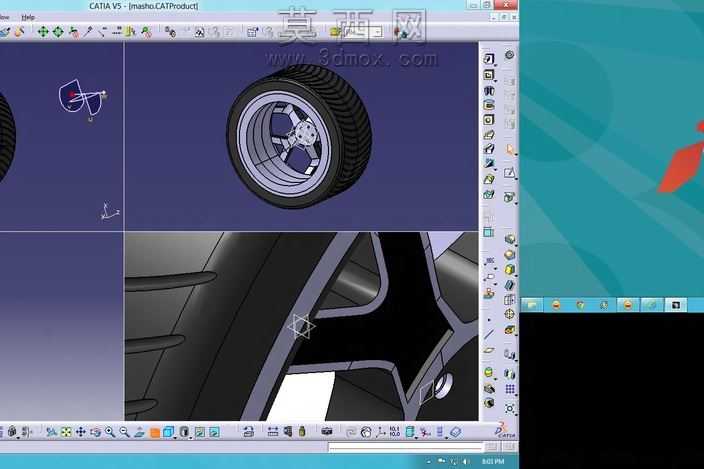The image size is (704, 469).
Task: Open the combo box dropdown in top toolbar
Action: [x=378, y=32]
